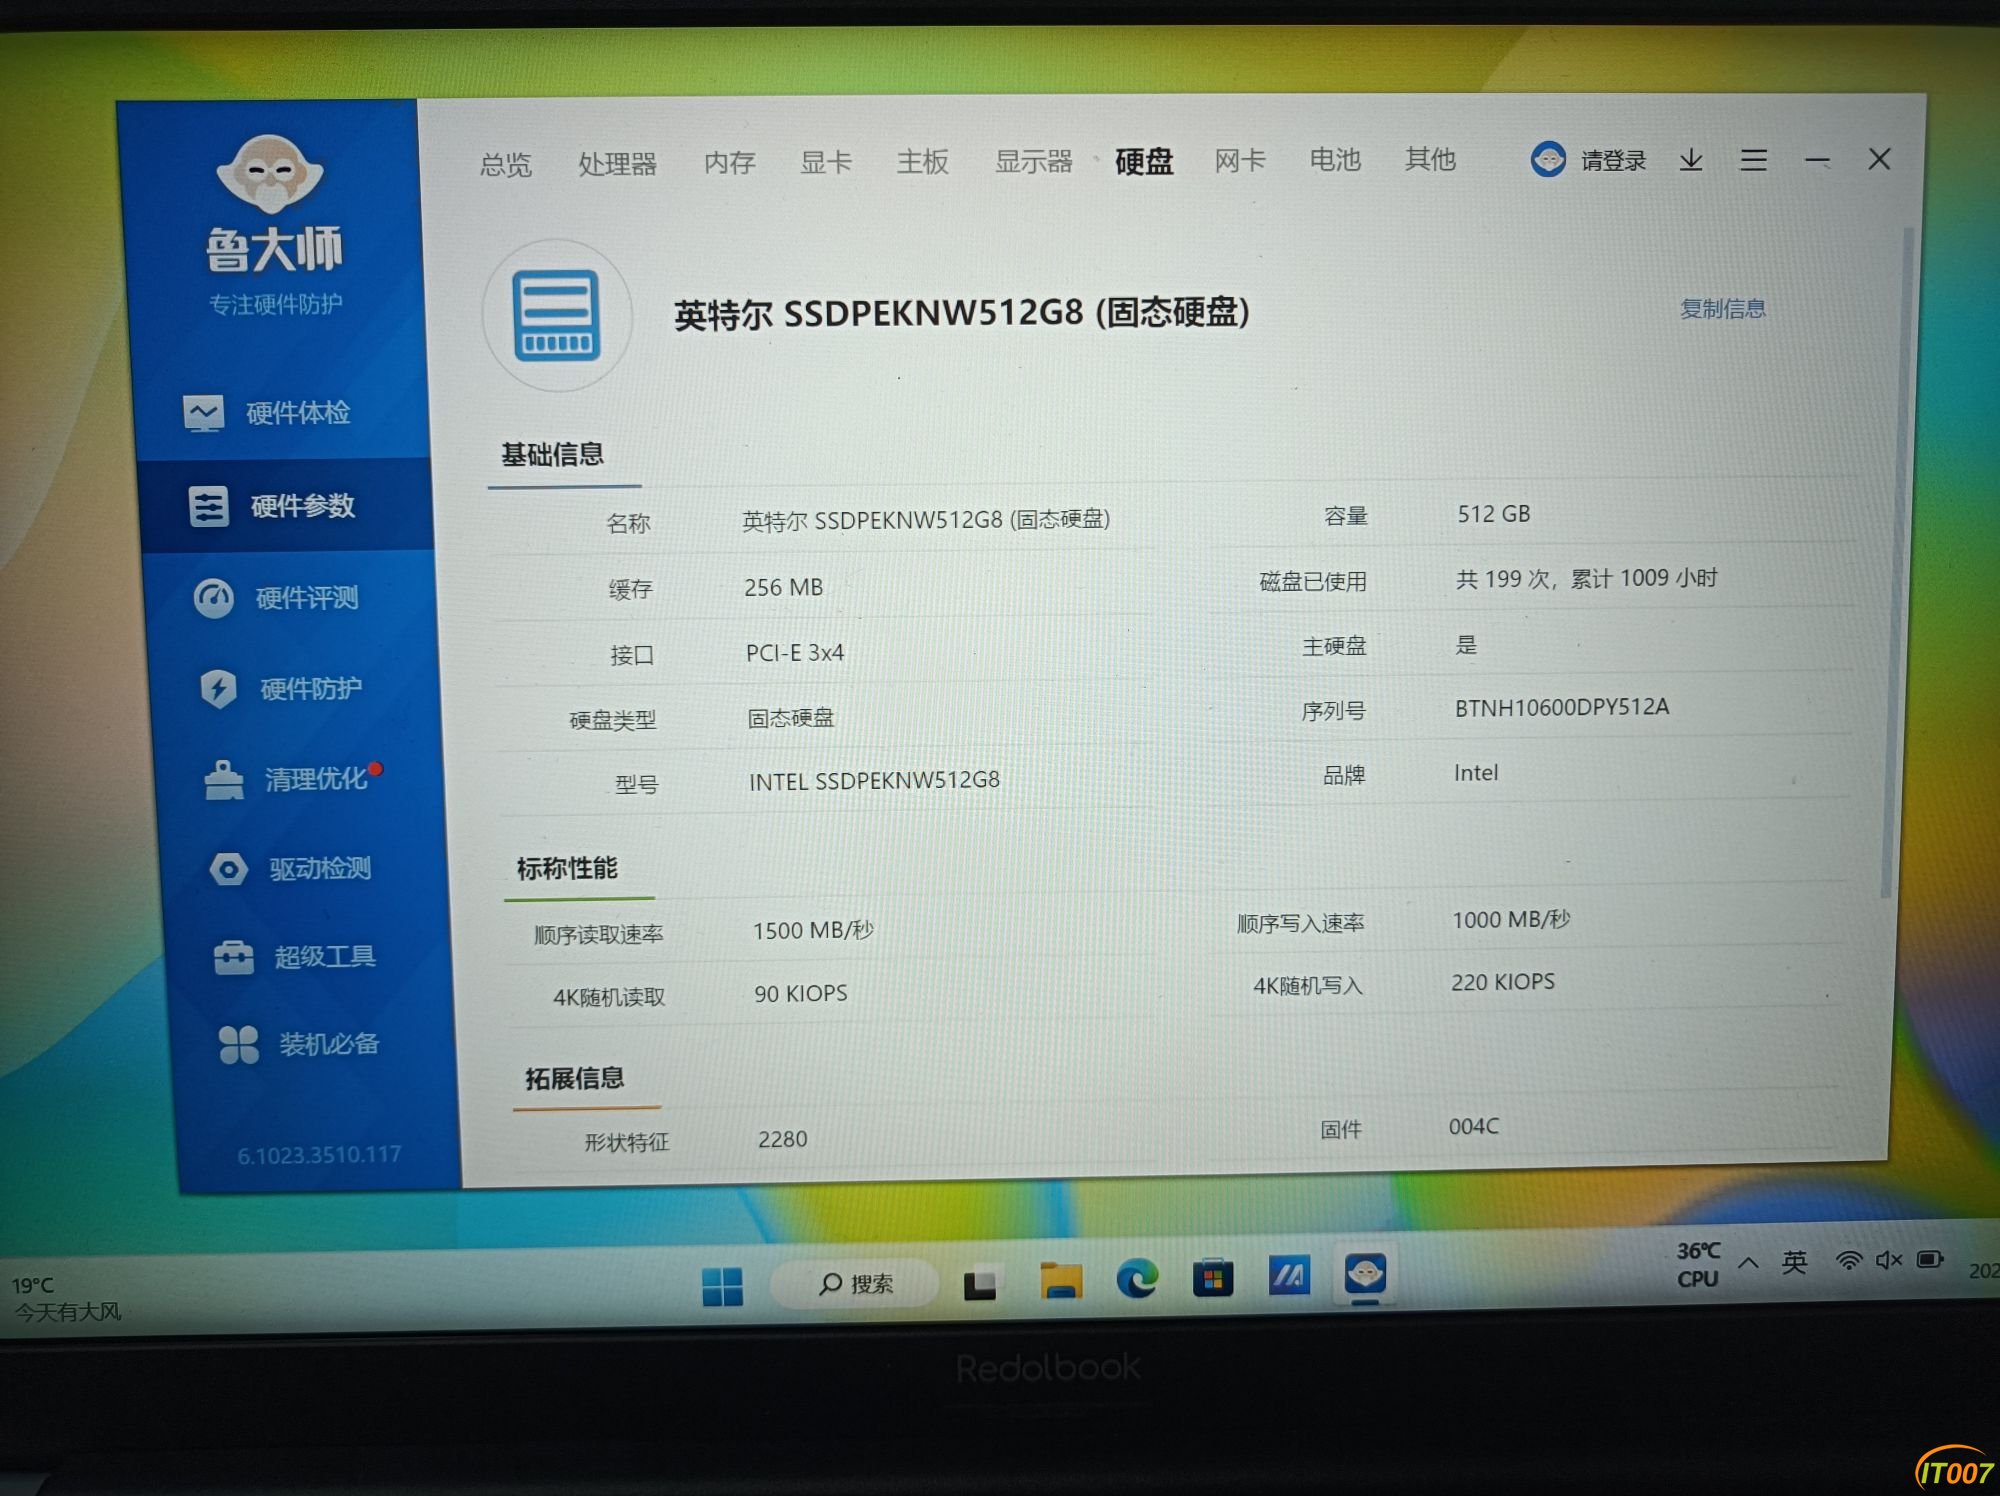Switch to the 其他 tab
The width and height of the screenshot is (2000, 1496).
[1430, 159]
